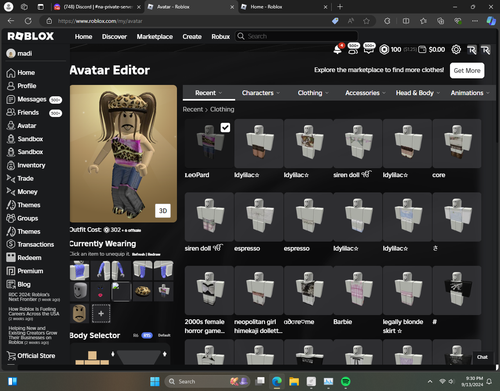Image resolution: width=500 pixels, height=391 pixels.
Task: Toggle the 3D avatar view button
Action: (x=163, y=211)
